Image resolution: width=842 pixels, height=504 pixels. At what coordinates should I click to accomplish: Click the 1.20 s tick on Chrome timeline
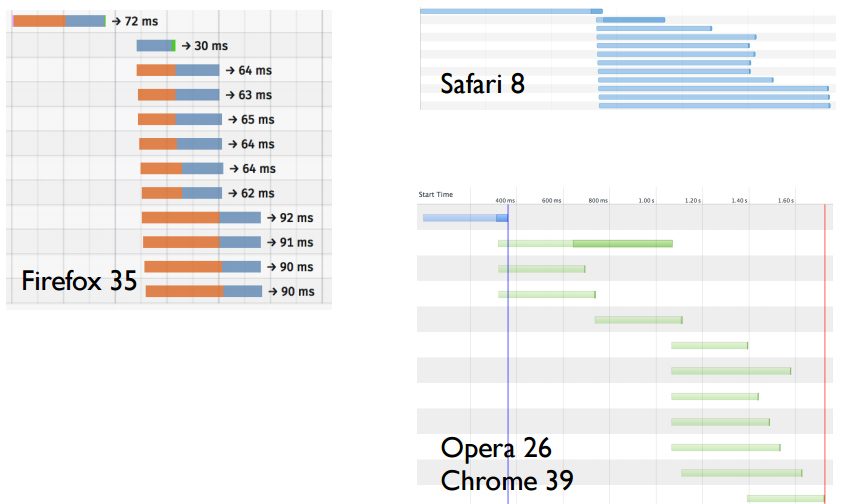tap(693, 200)
